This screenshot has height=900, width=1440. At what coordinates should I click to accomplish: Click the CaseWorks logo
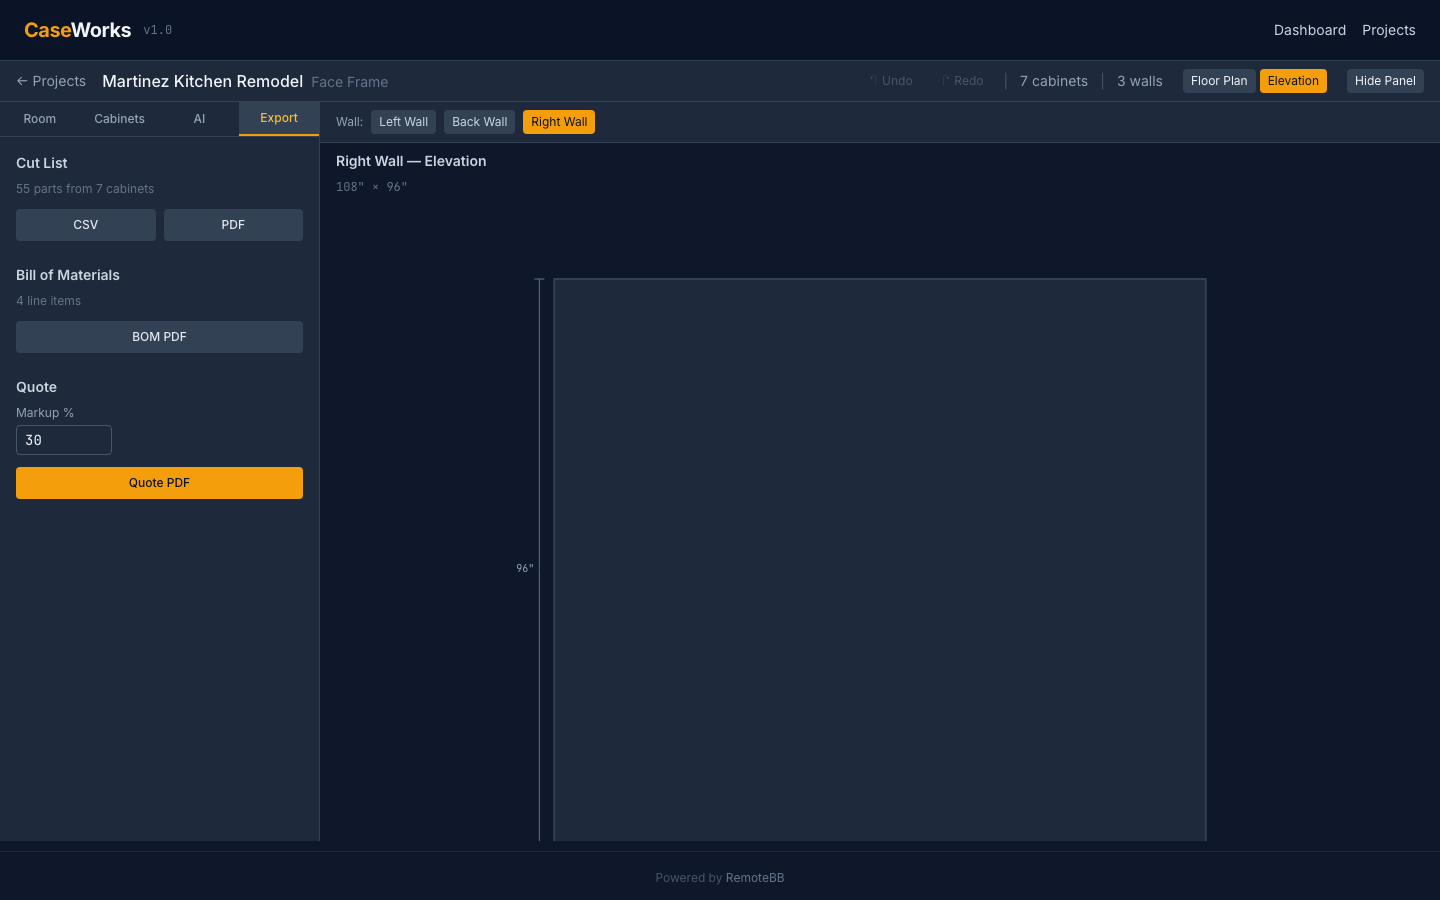[77, 29]
